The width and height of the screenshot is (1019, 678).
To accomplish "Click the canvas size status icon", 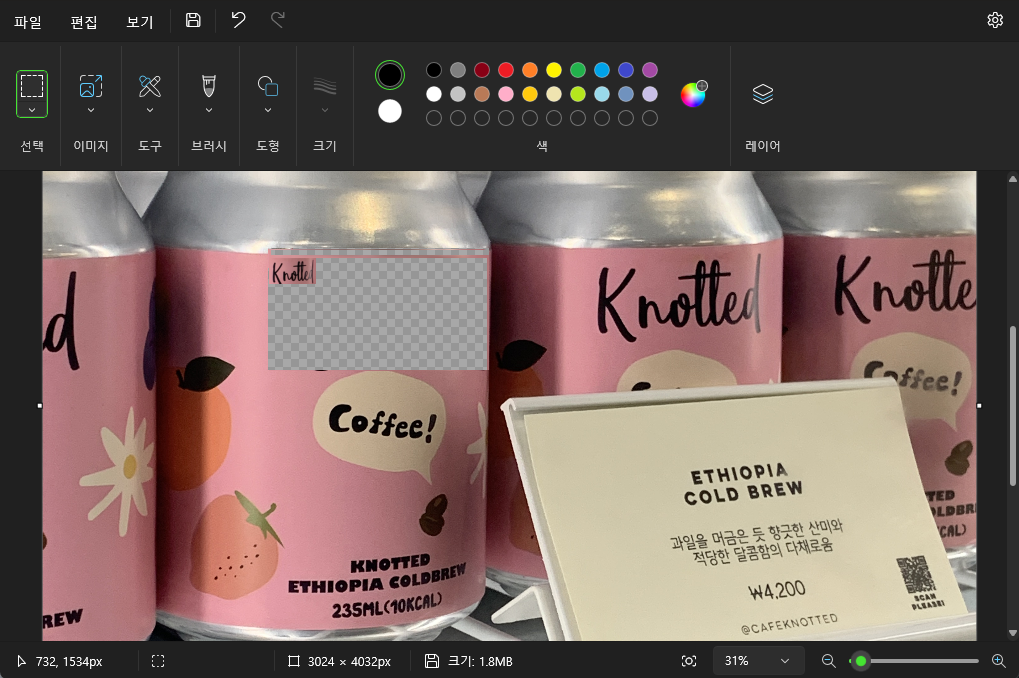I will pyautogui.click(x=294, y=661).
